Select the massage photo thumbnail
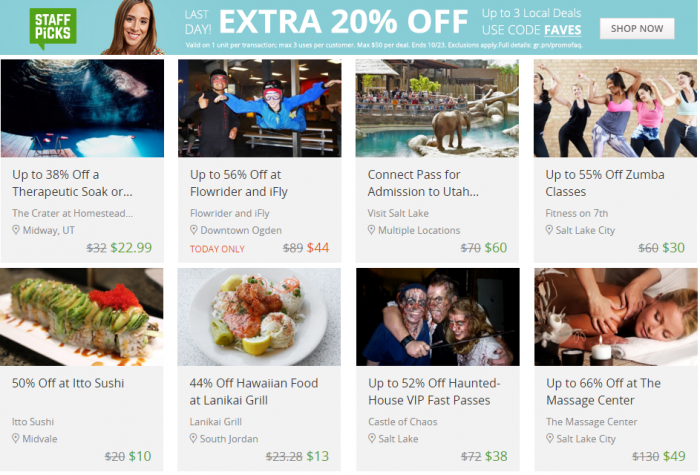700x475 pixels. coord(616,317)
